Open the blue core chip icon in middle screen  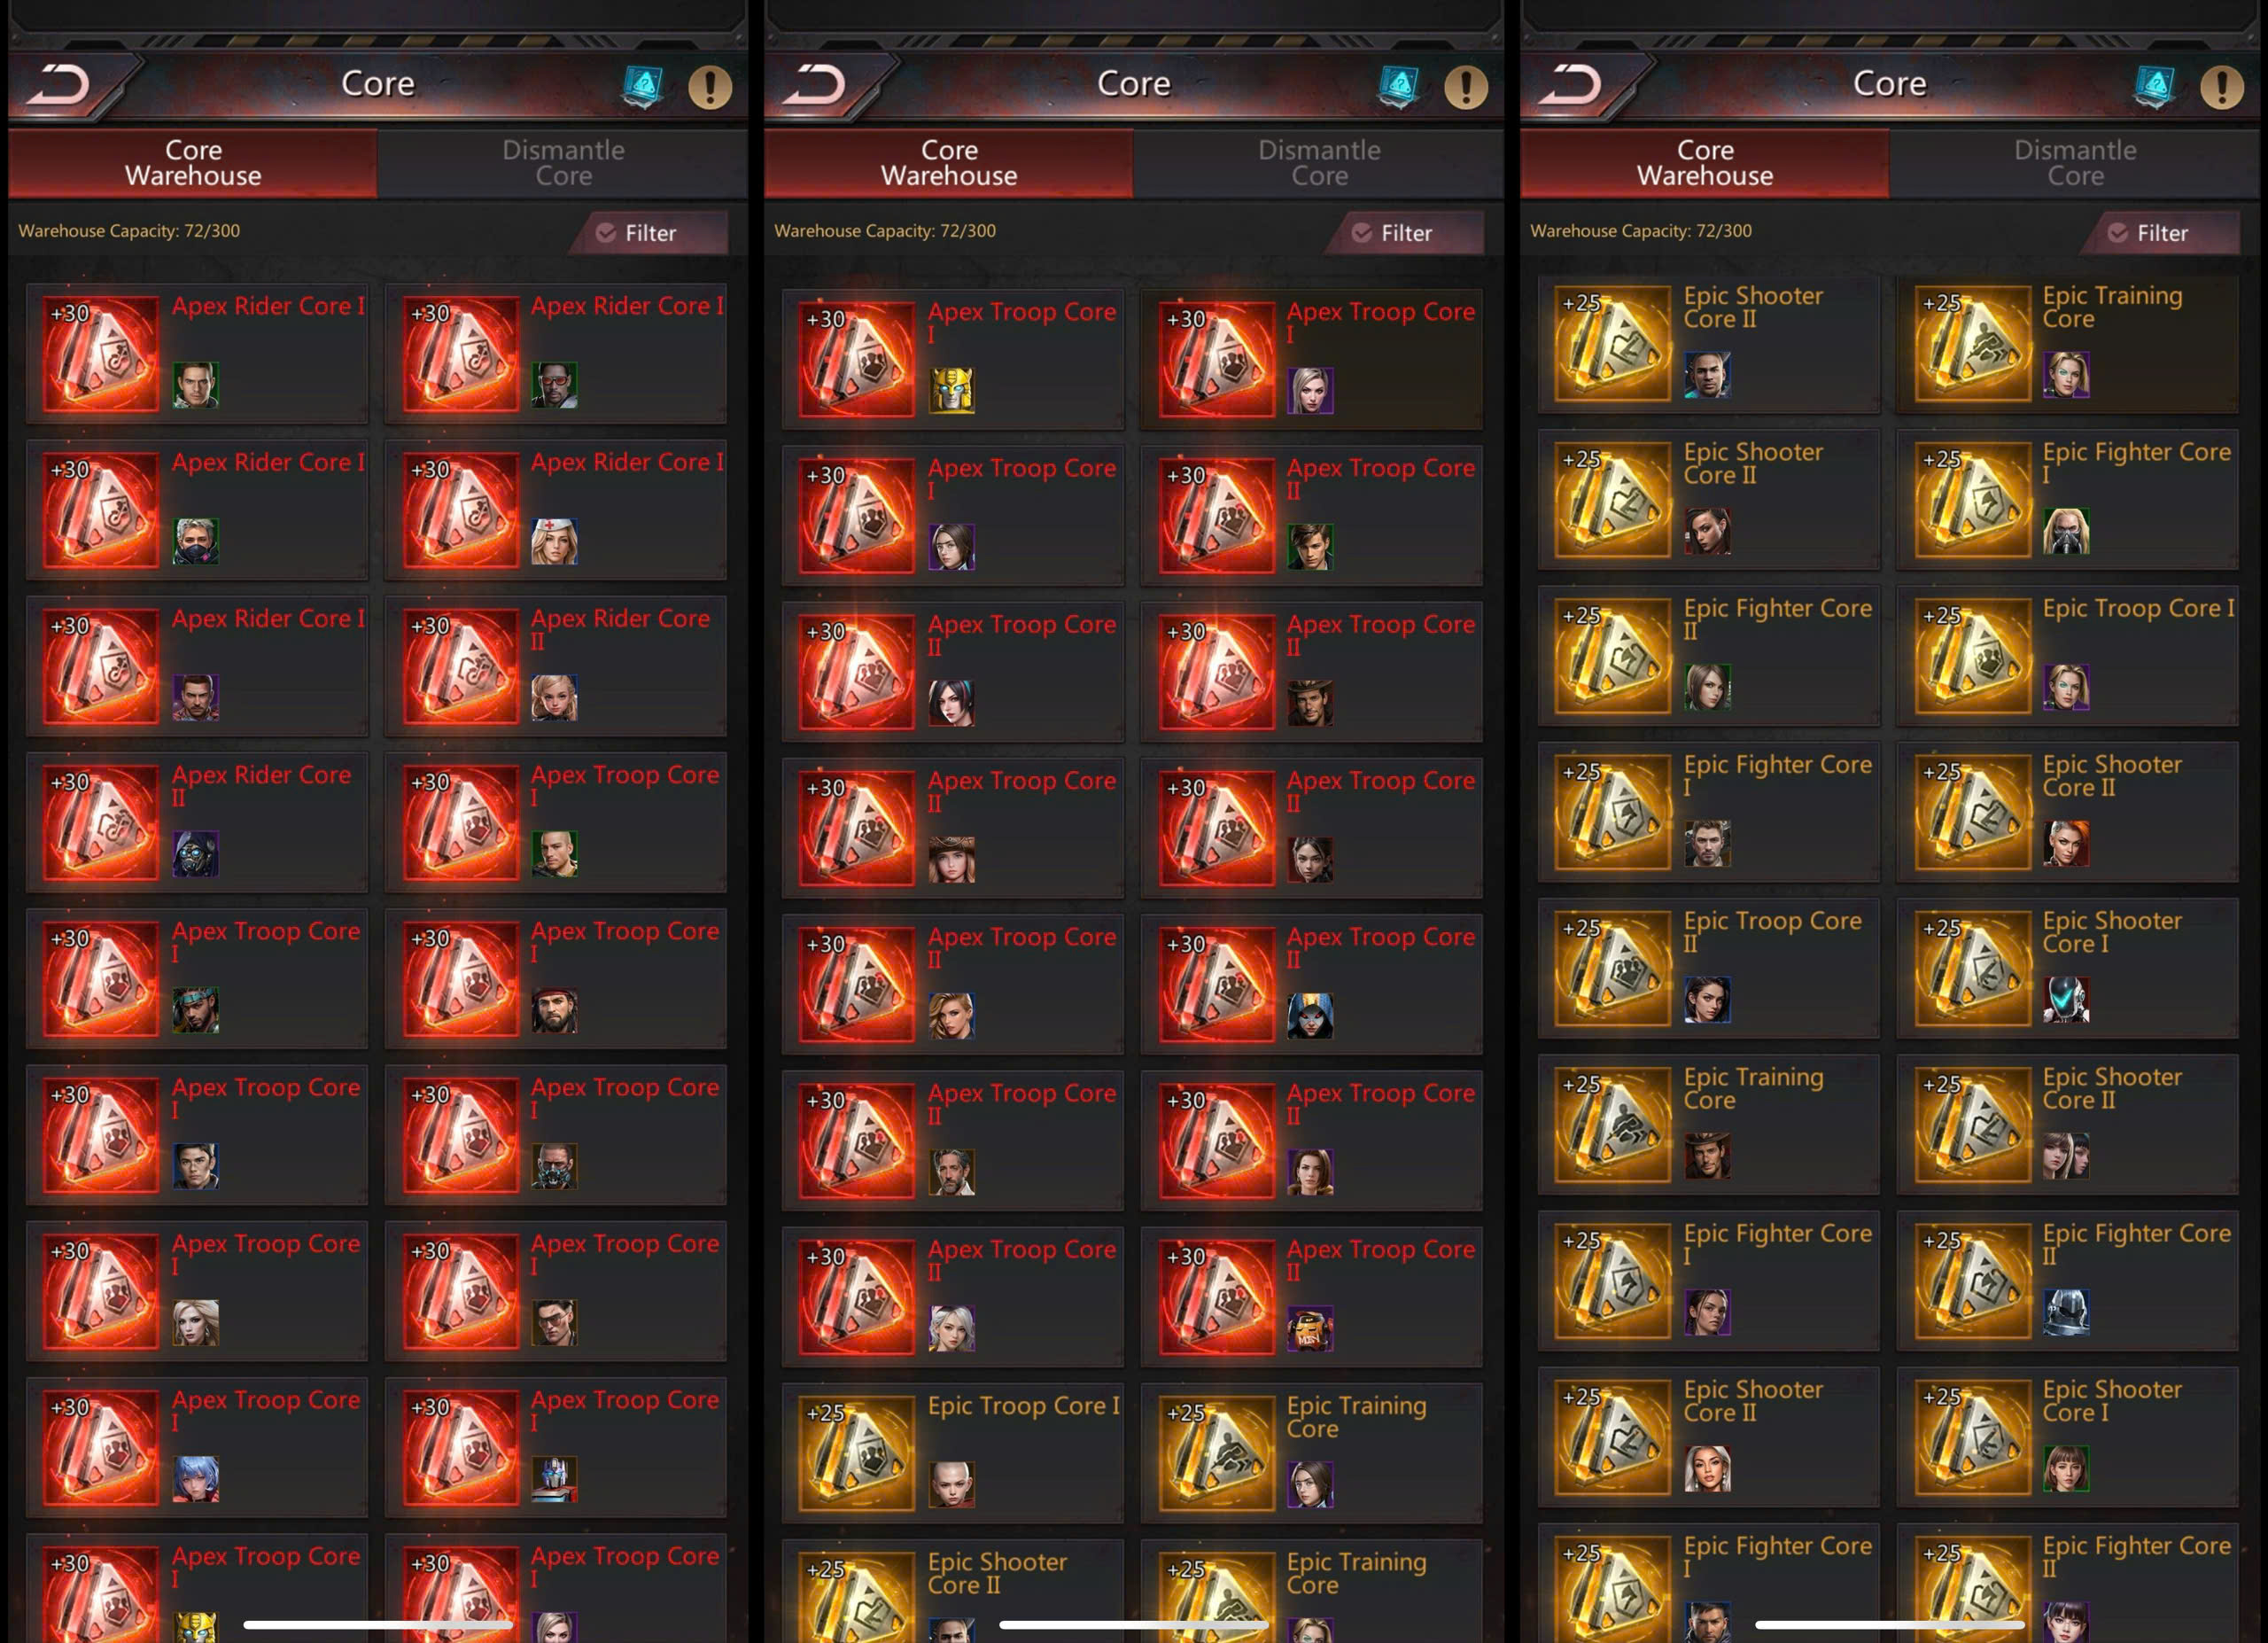point(1399,87)
